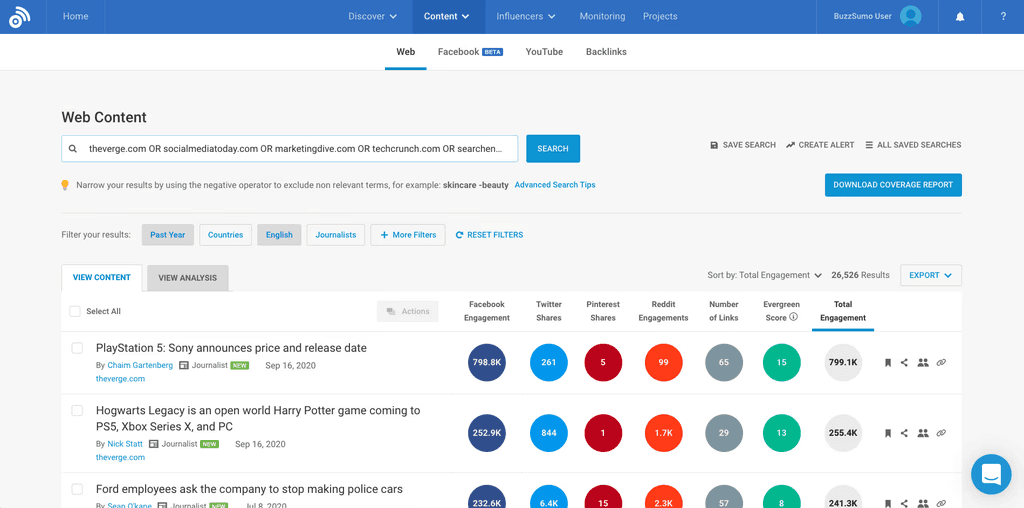
Task: Expand the Discover menu
Action: [x=372, y=16]
